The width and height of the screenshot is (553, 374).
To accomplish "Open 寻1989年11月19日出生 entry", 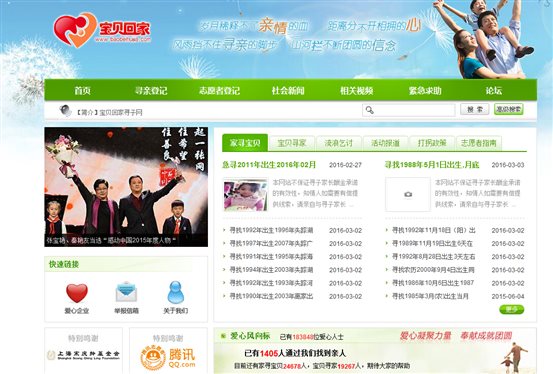I will coord(432,243).
